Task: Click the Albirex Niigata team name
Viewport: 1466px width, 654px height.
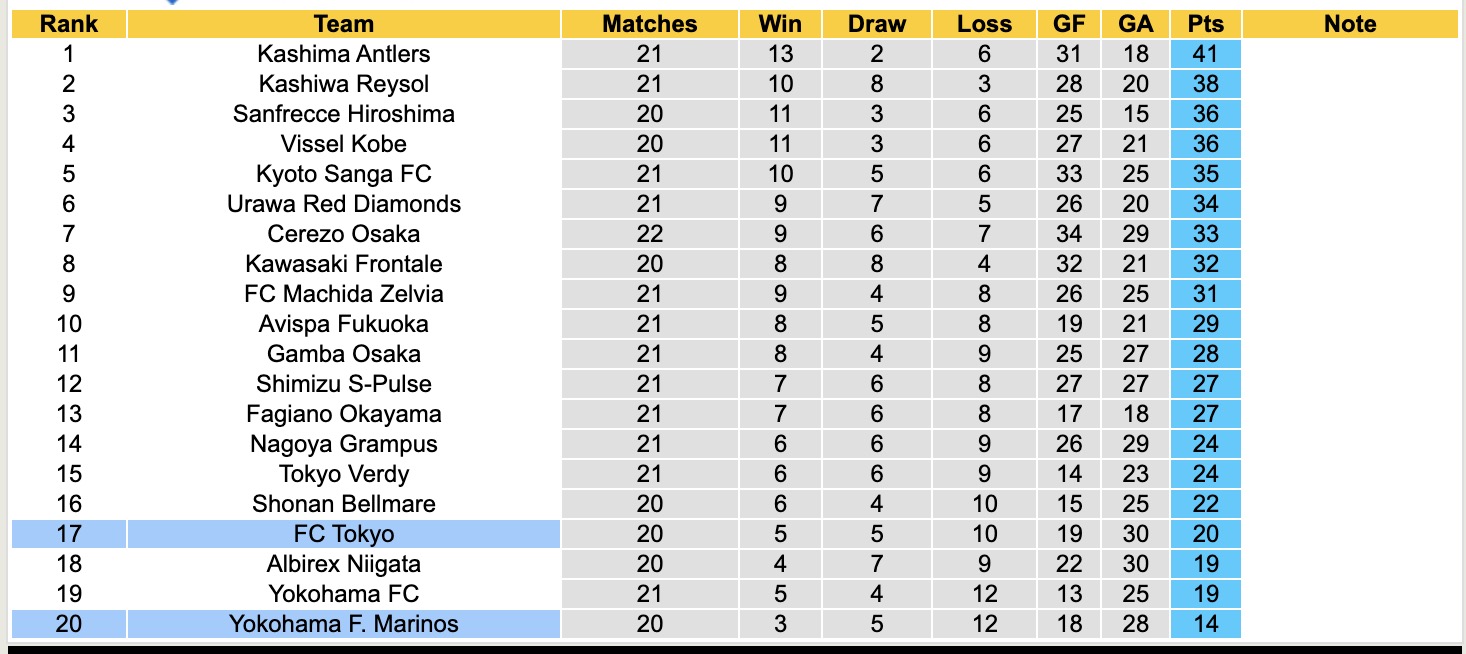Action: pyautogui.click(x=343, y=564)
